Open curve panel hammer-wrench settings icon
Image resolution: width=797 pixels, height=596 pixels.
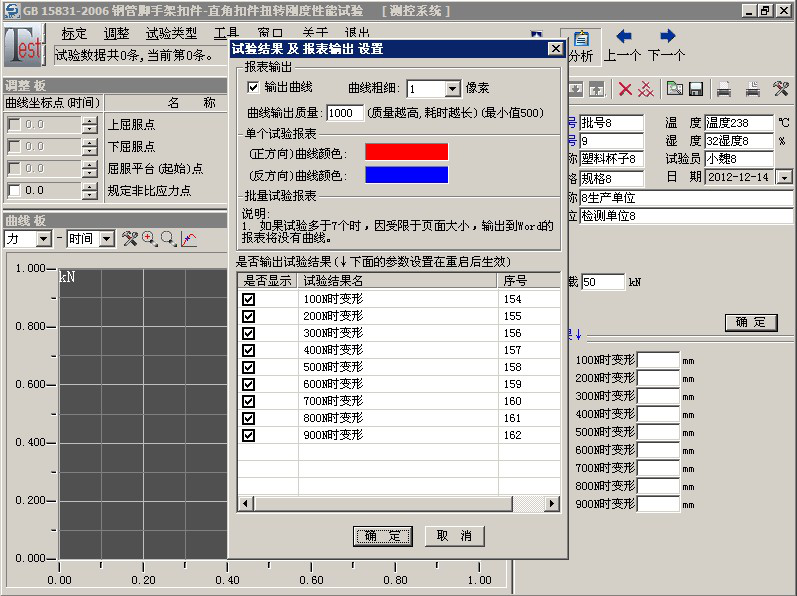click(x=129, y=239)
